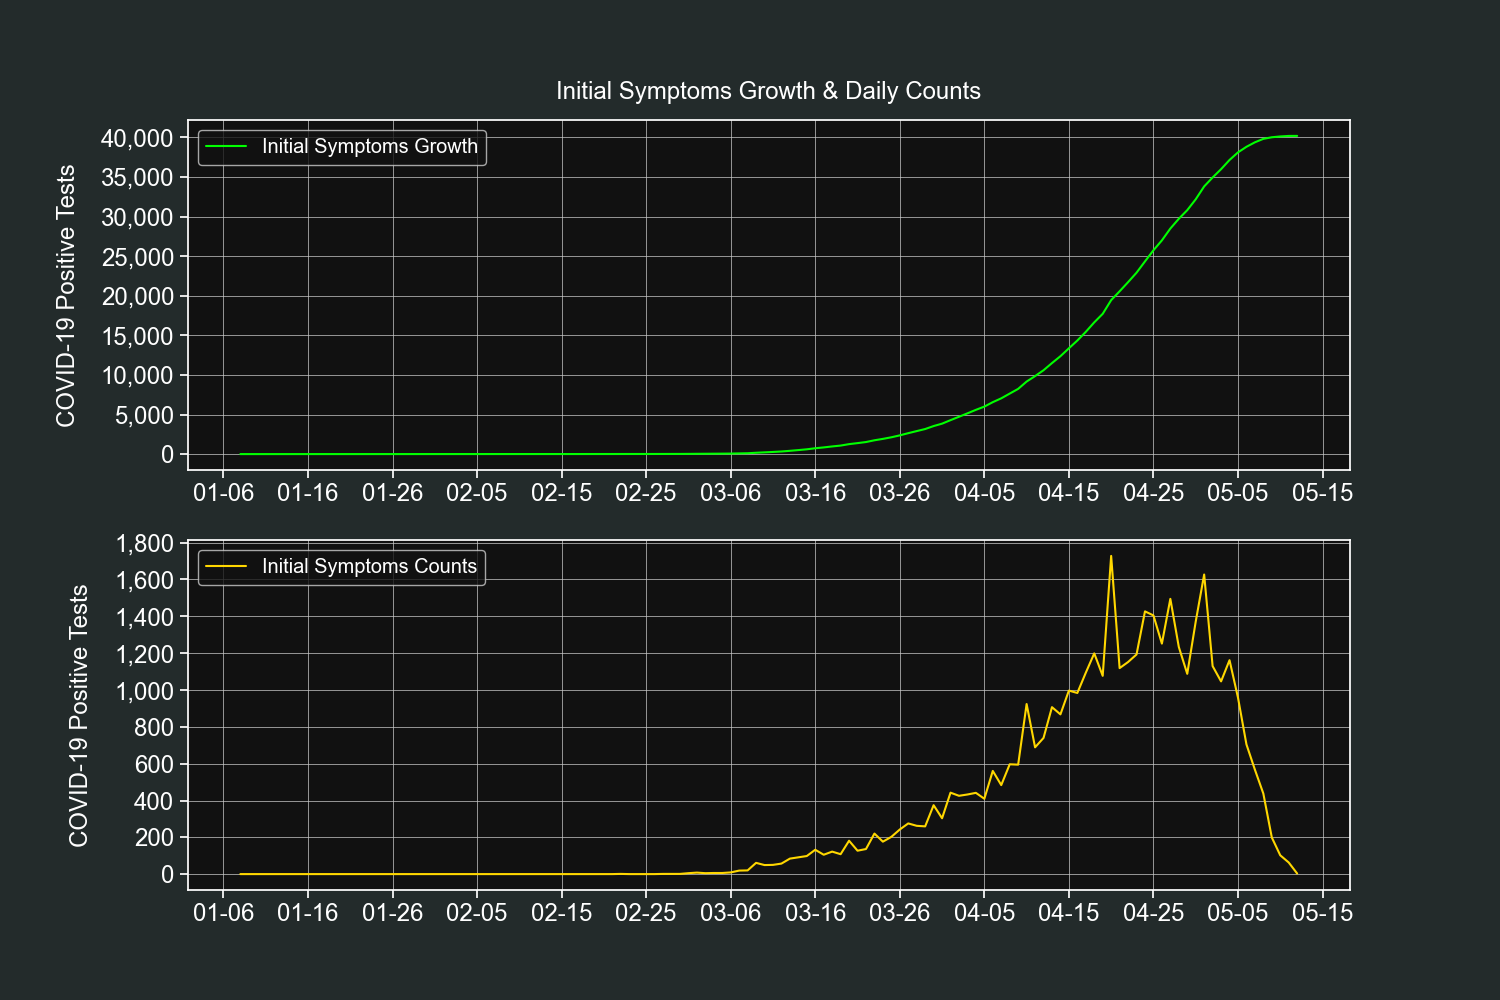Viewport: 1500px width, 1000px height.
Task: Click the 30,000 y-axis tick label
Action: (x=137, y=217)
